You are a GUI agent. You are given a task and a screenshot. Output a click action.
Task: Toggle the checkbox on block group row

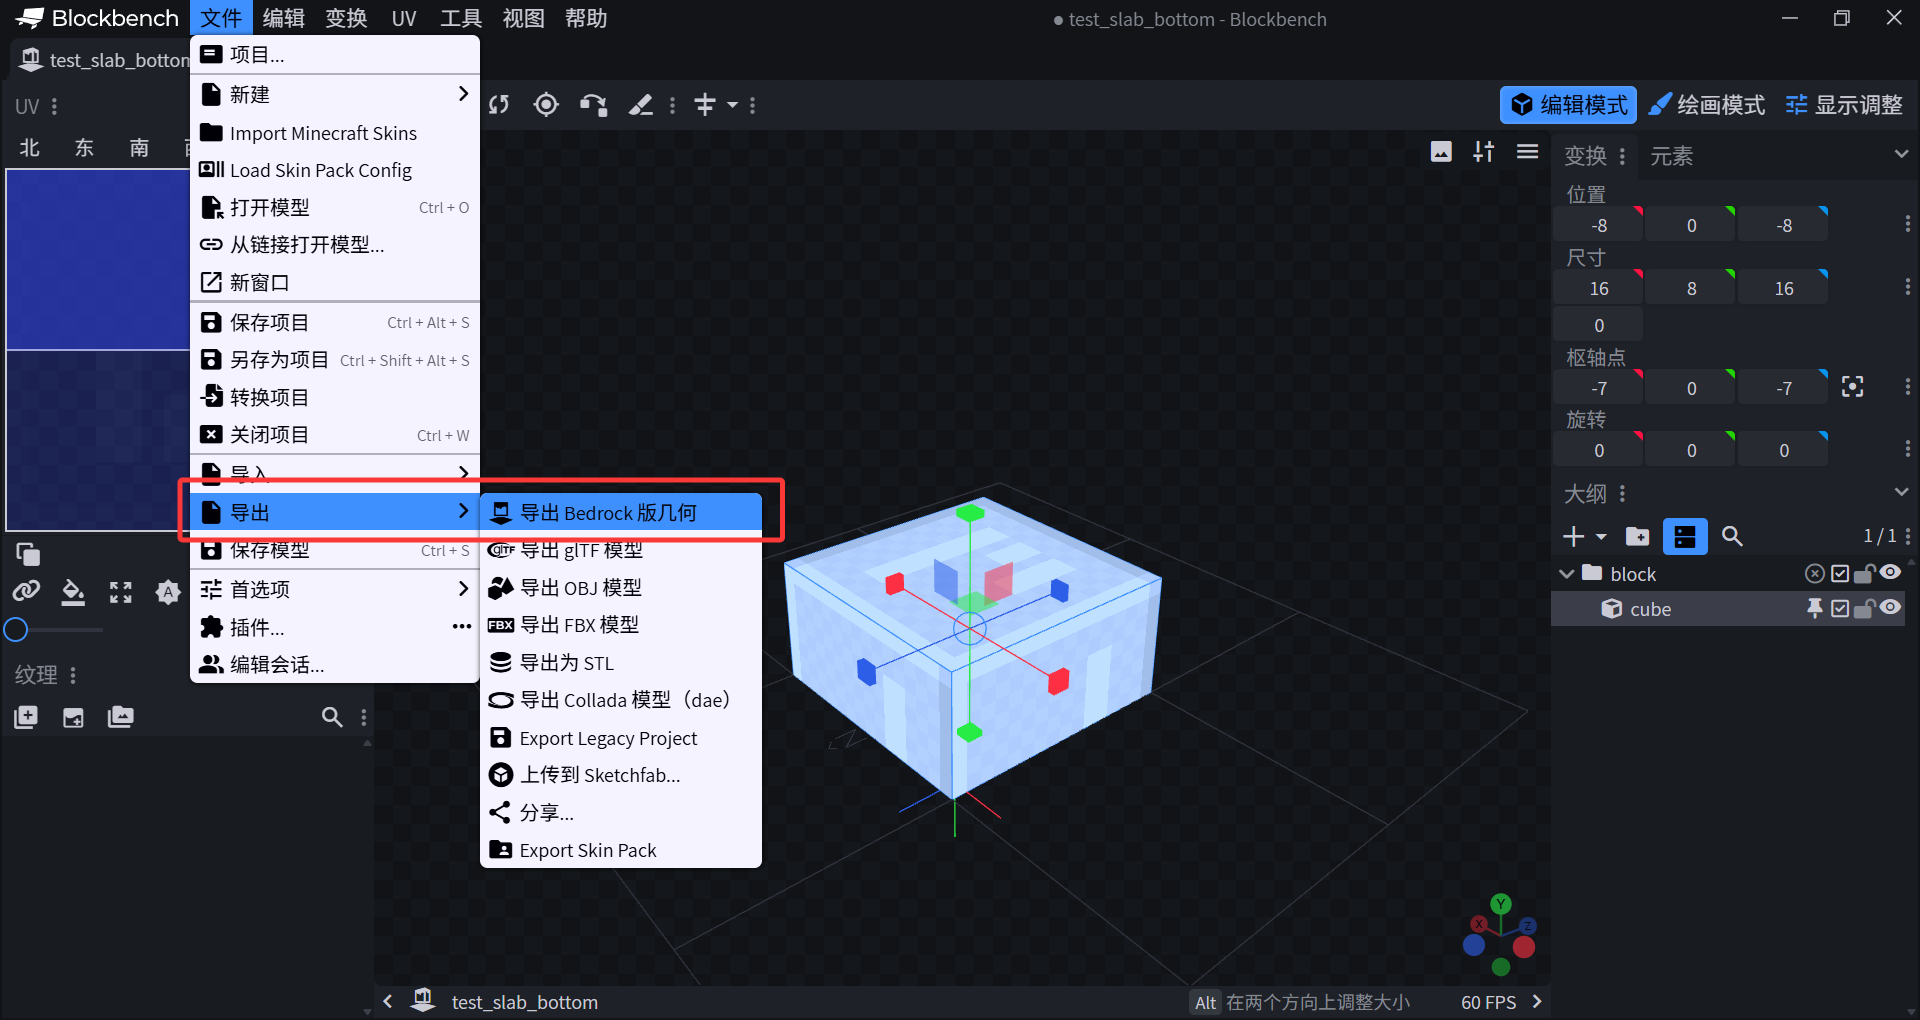pyautogui.click(x=1840, y=574)
